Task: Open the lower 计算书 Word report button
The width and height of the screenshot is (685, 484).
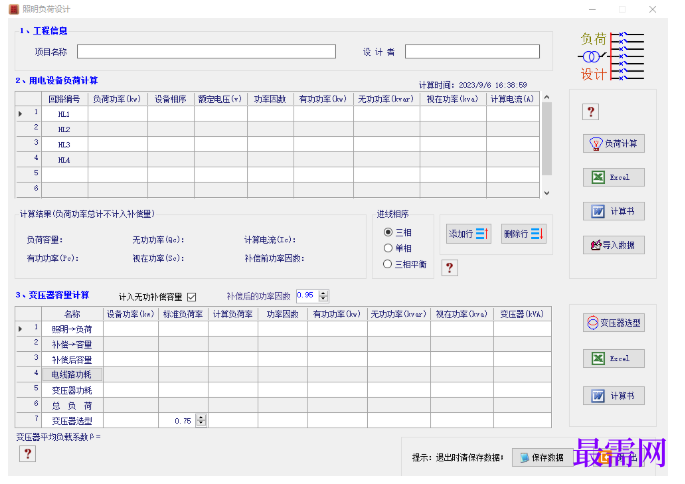Action: click(x=613, y=396)
